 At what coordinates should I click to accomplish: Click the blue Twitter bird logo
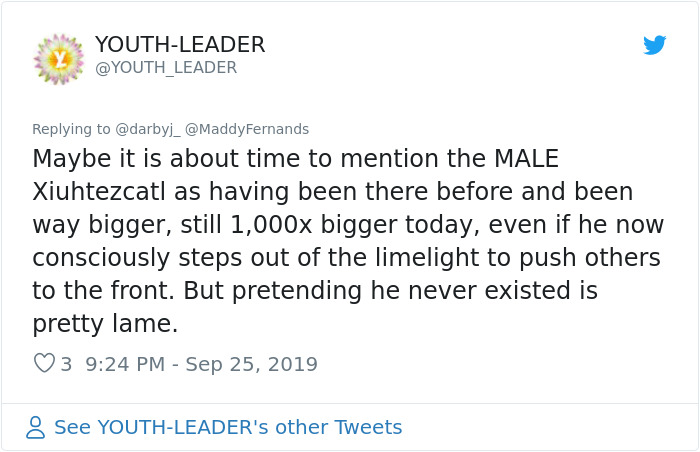pyautogui.click(x=654, y=45)
